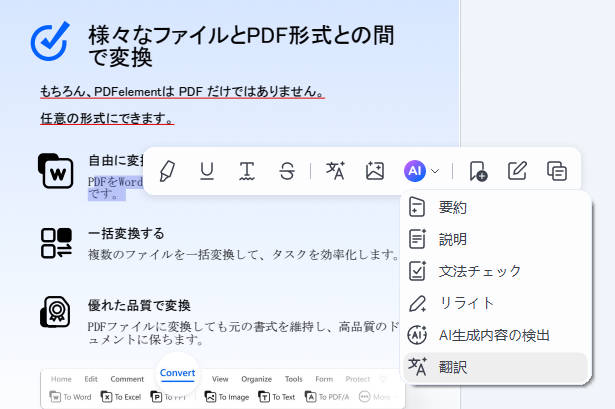
Task: Choose 文法チェック from the AI menu
Action: (496, 271)
